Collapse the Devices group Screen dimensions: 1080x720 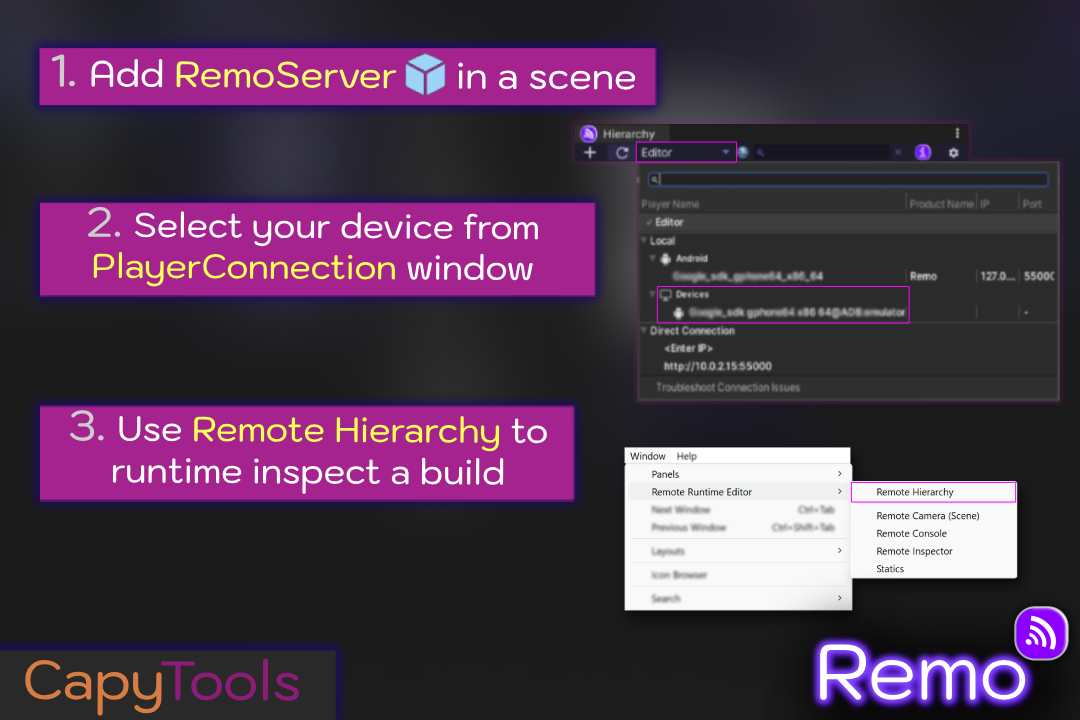(652, 294)
